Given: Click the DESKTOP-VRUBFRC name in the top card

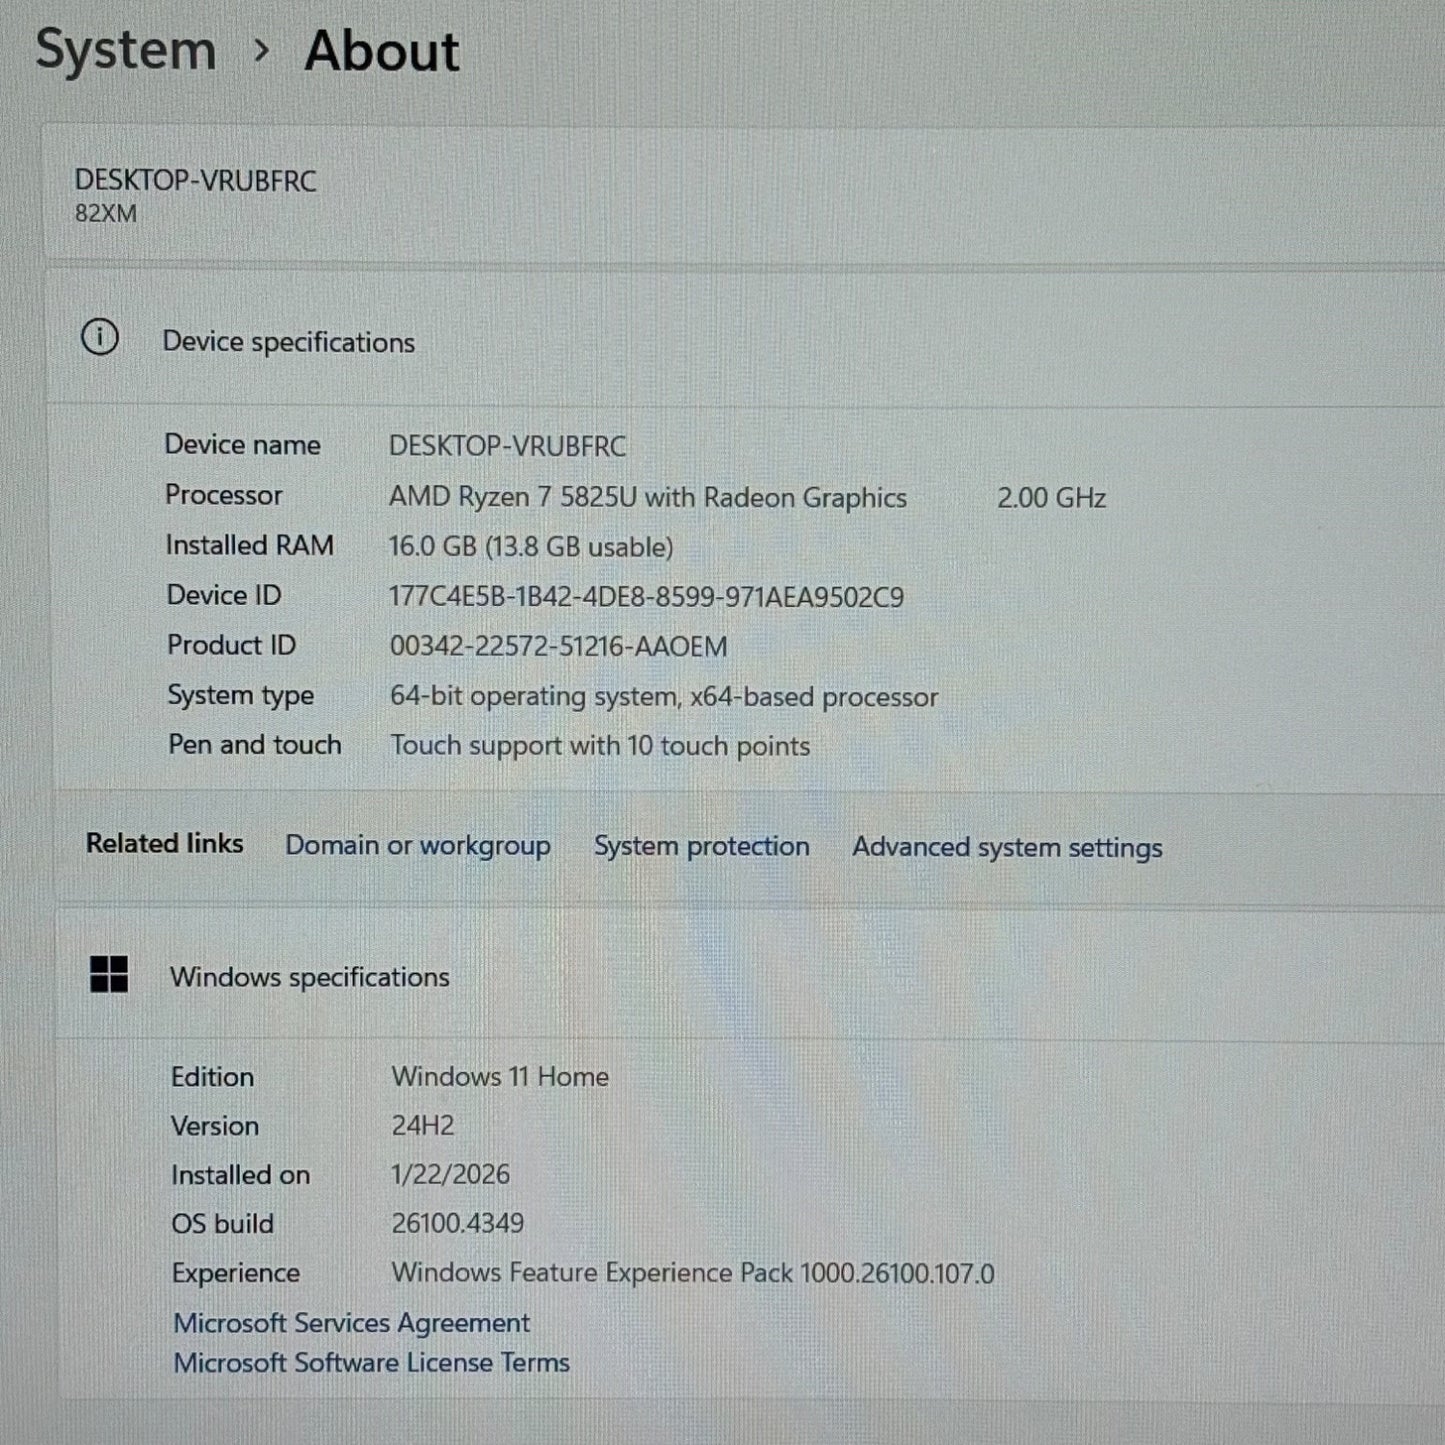Looking at the screenshot, I should tap(195, 181).
